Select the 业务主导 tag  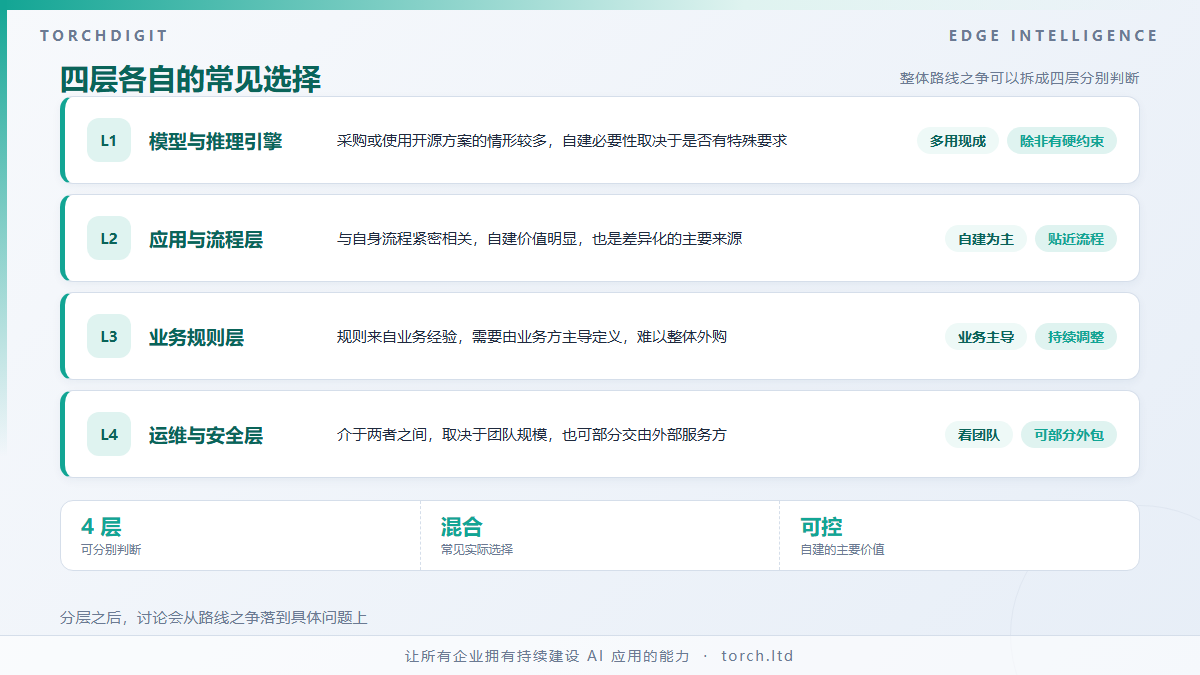(x=986, y=337)
